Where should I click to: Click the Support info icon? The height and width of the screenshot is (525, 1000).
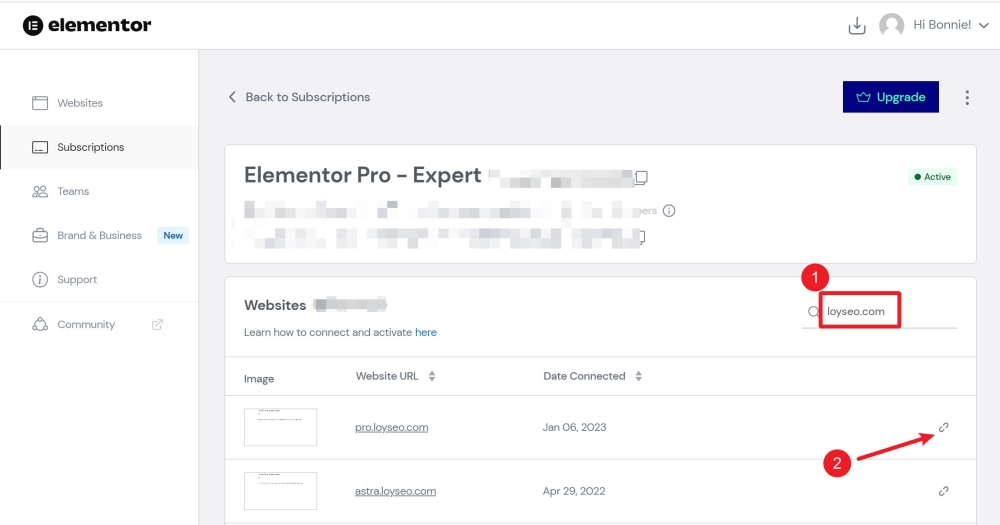40,279
